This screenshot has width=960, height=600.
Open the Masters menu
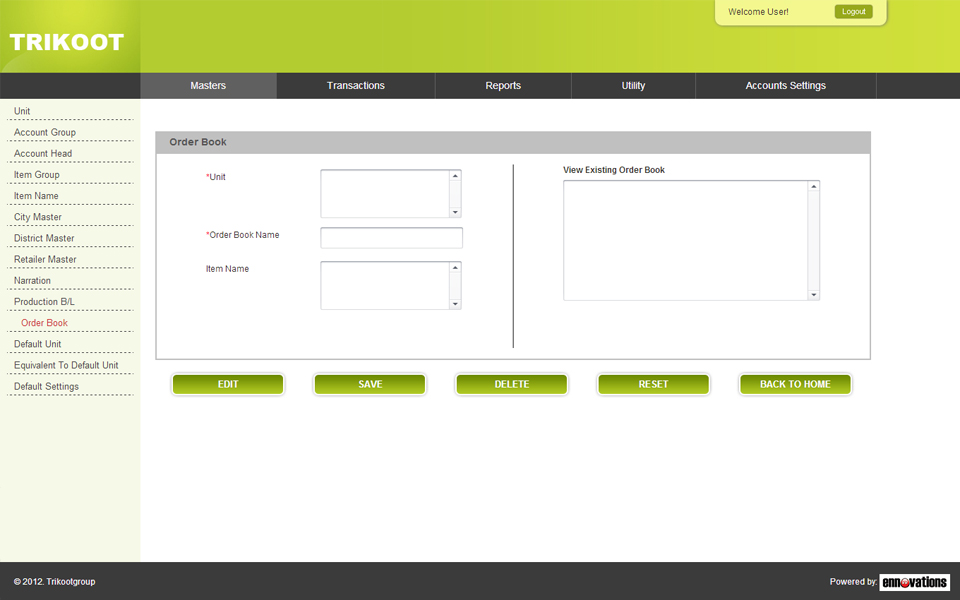[x=208, y=86]
